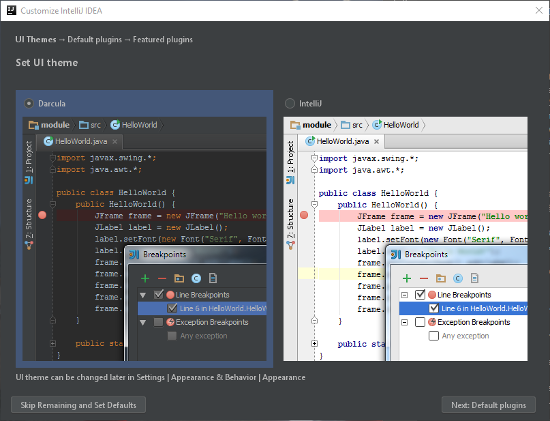Click the green plus icon in Darcula preview

click(145, 279)
